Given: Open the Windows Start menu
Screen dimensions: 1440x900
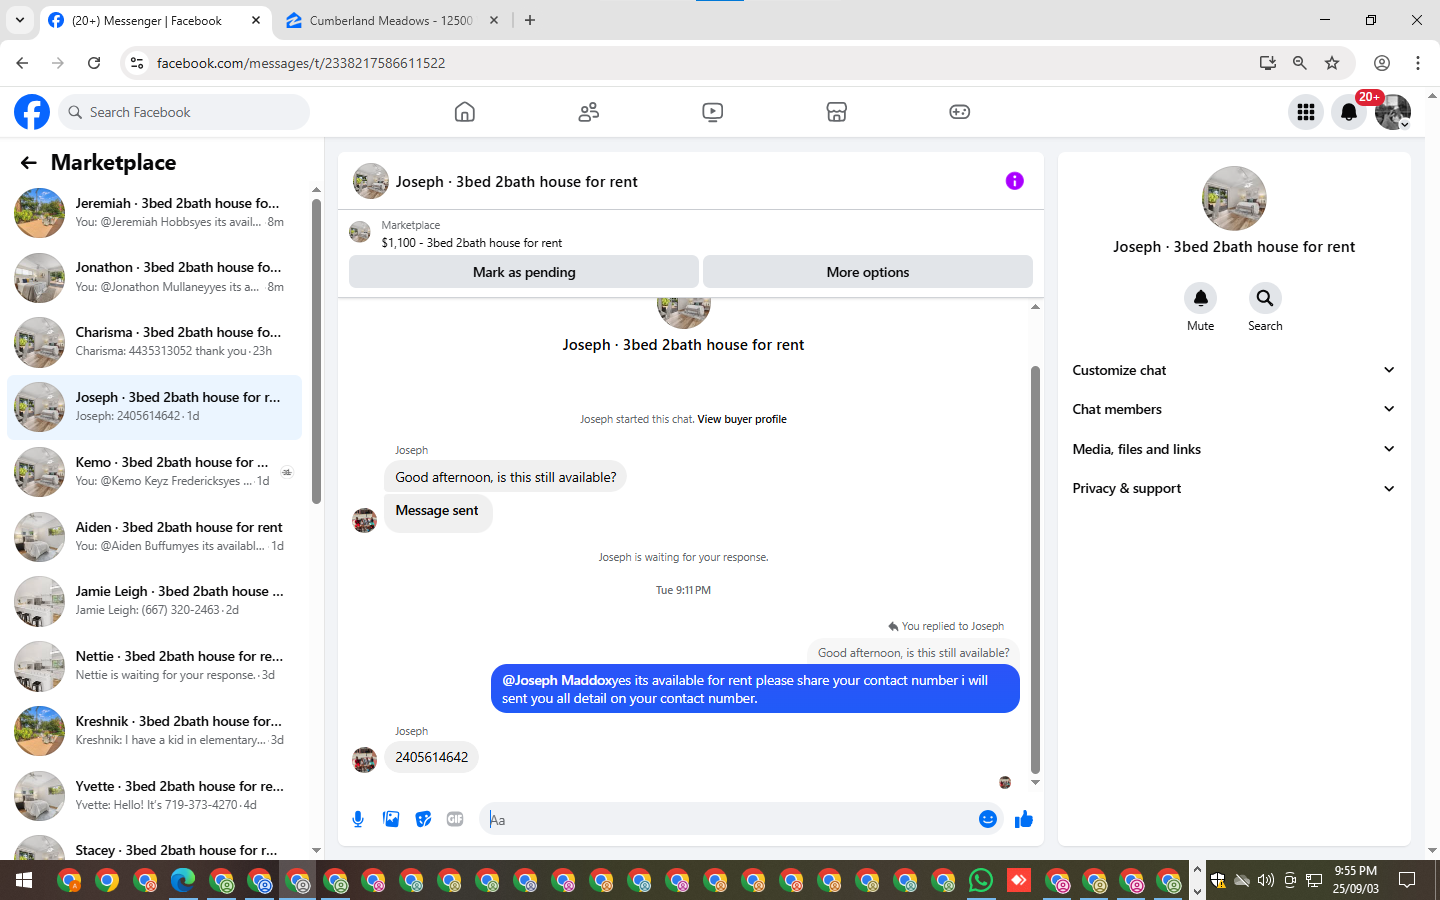Looking at the screenshot, I should [24, 880].
